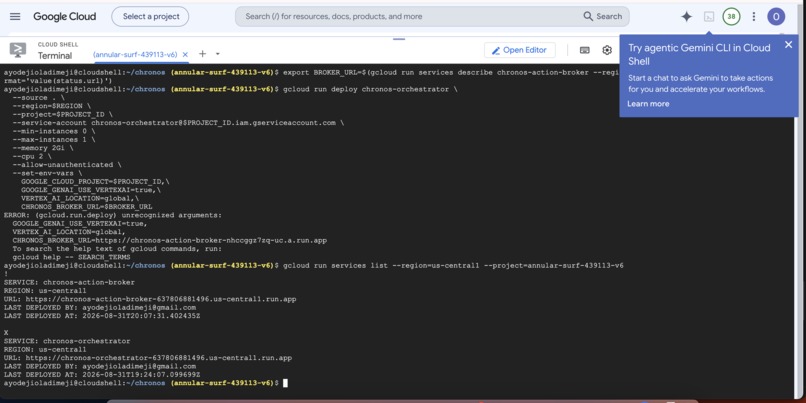Click 'LAST DEPLOYED AT: 2026-08-31T19:24:07' line

click(x=102, y=375)
